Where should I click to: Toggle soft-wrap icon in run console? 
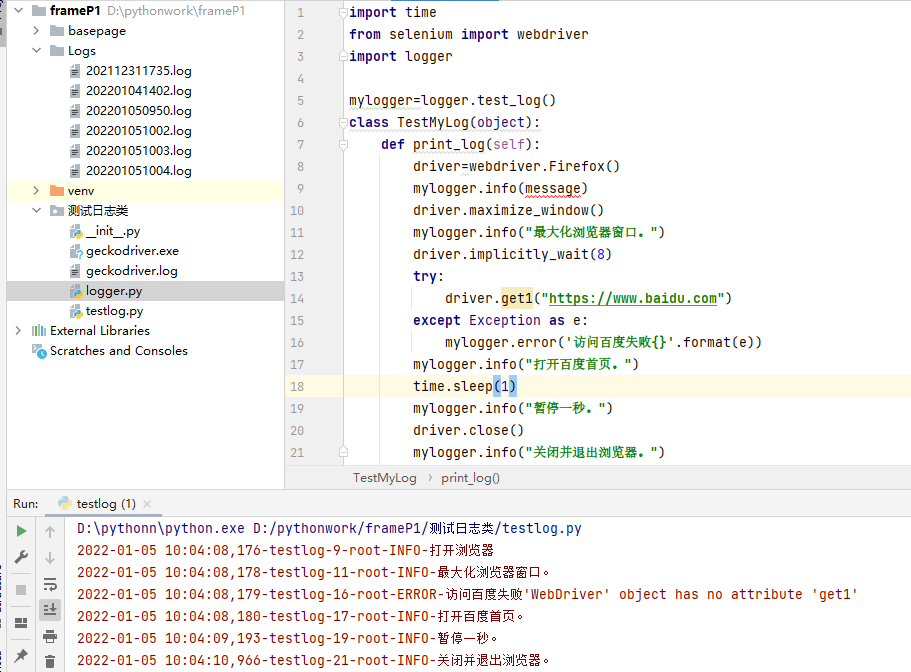[x=50, y=584]
